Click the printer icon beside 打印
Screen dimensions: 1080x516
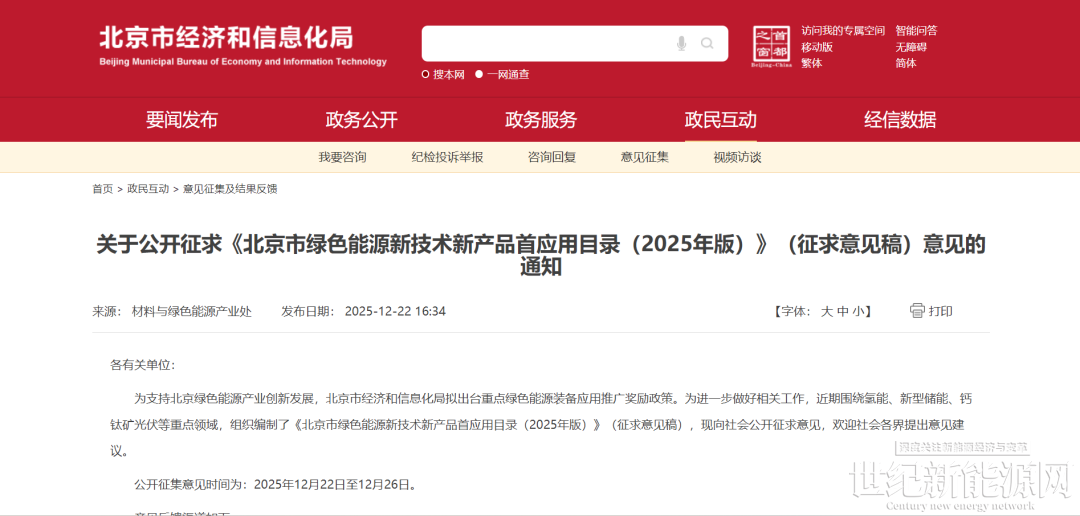pos(917,311)
